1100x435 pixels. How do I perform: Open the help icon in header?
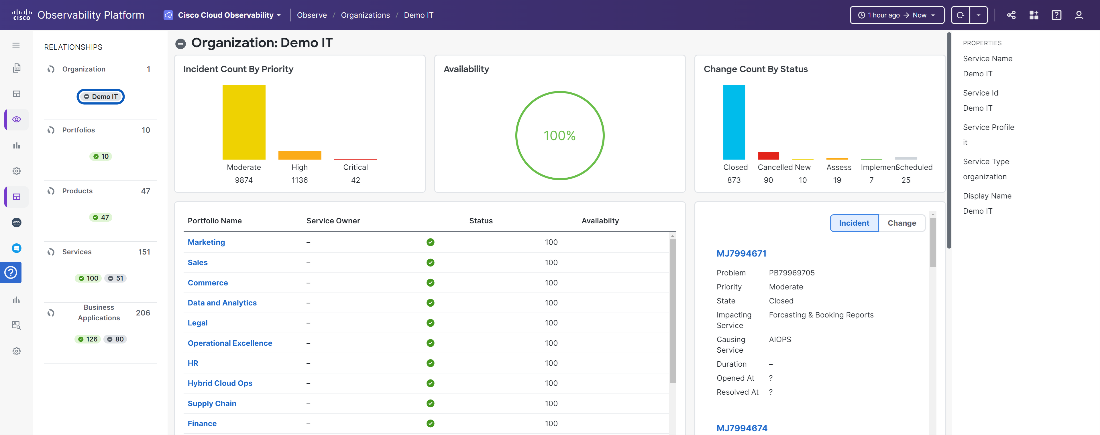(x=1056, y=15)
